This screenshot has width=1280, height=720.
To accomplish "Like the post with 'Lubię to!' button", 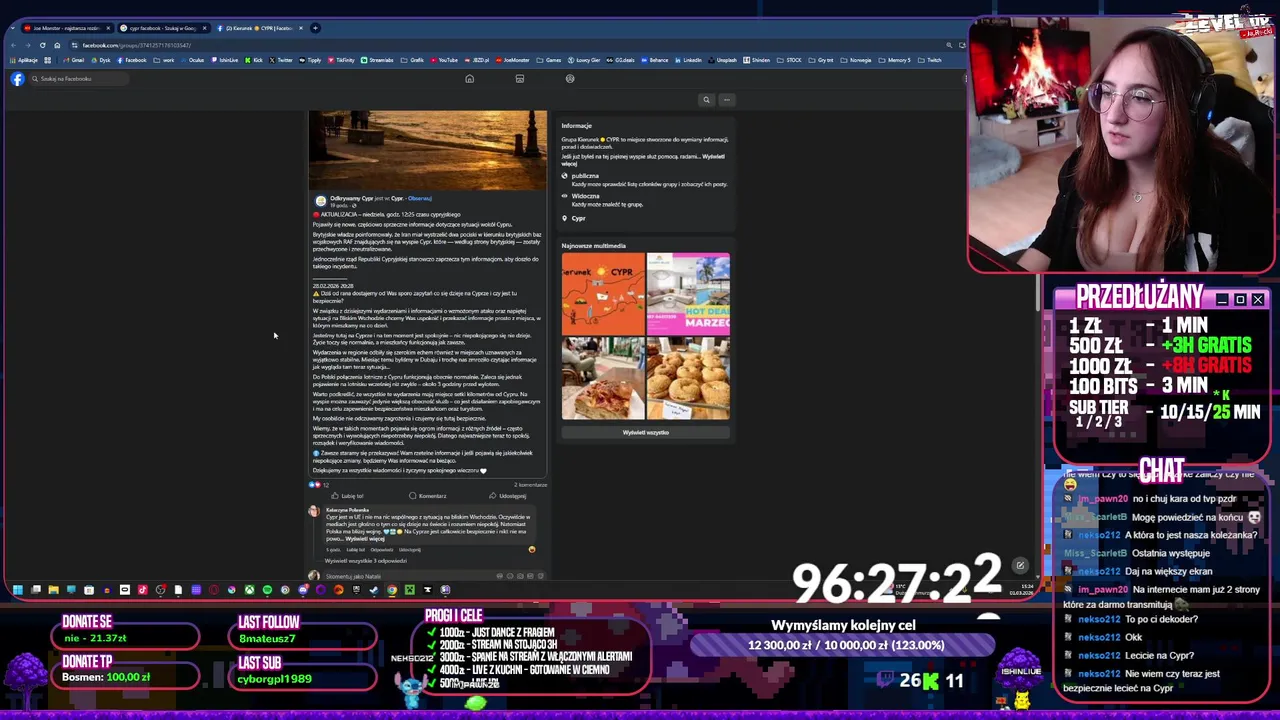I will (x=347, y=496).
